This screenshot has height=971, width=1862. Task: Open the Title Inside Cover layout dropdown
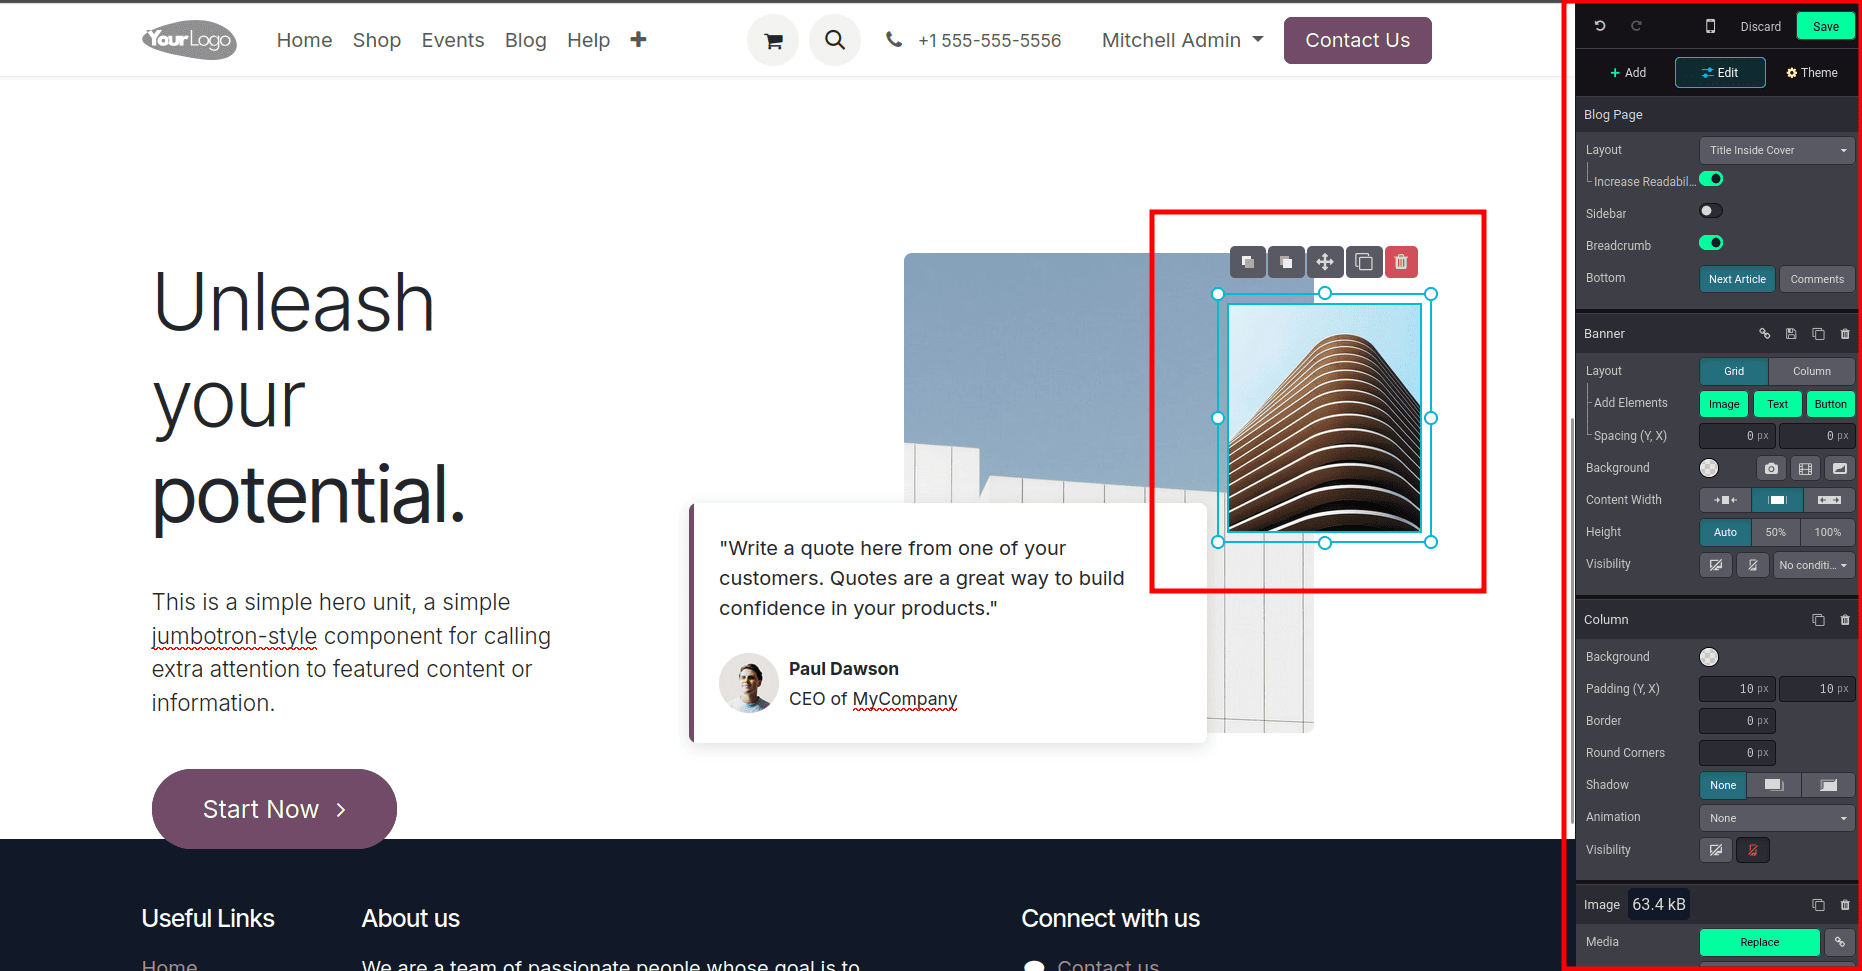(x=1776, y=150)
